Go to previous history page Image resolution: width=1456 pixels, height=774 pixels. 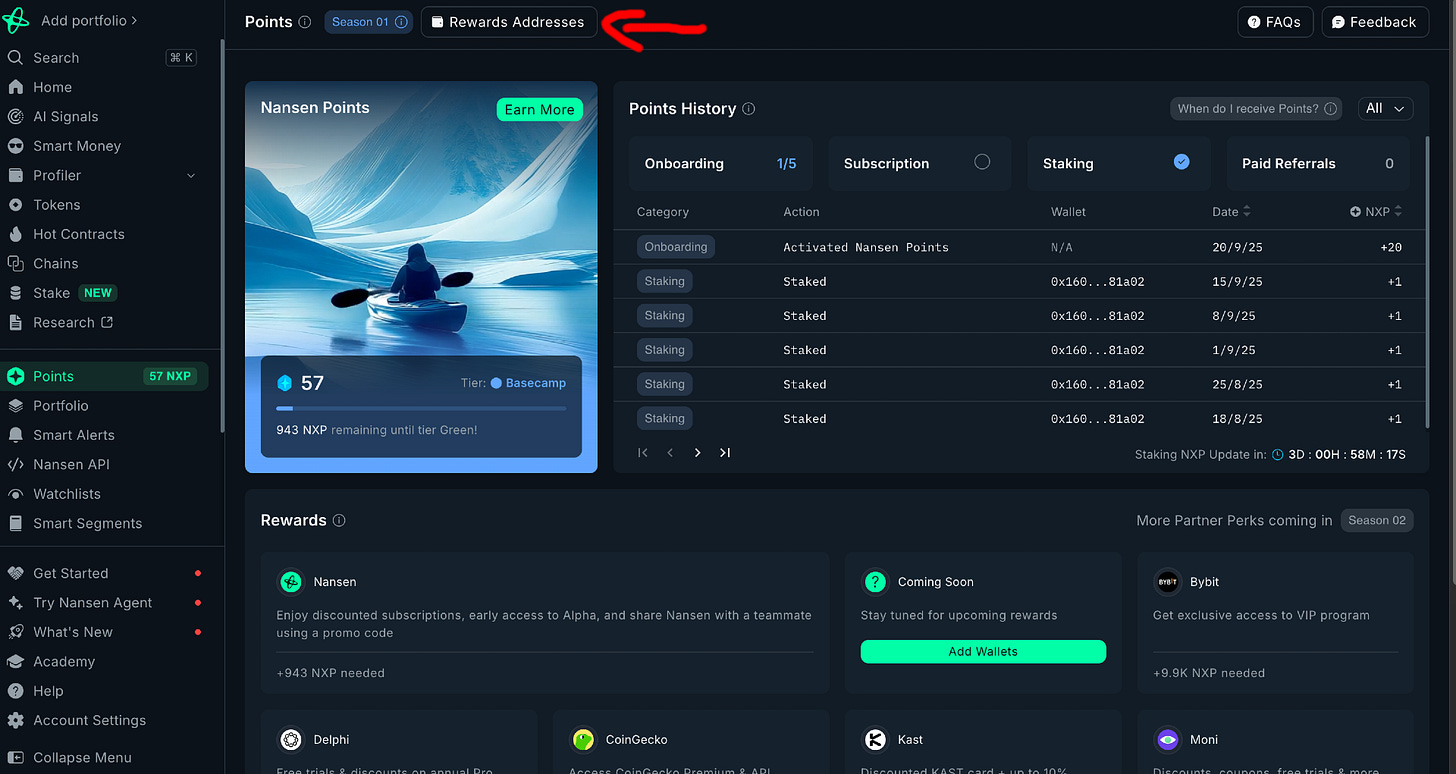pos(670,453)
